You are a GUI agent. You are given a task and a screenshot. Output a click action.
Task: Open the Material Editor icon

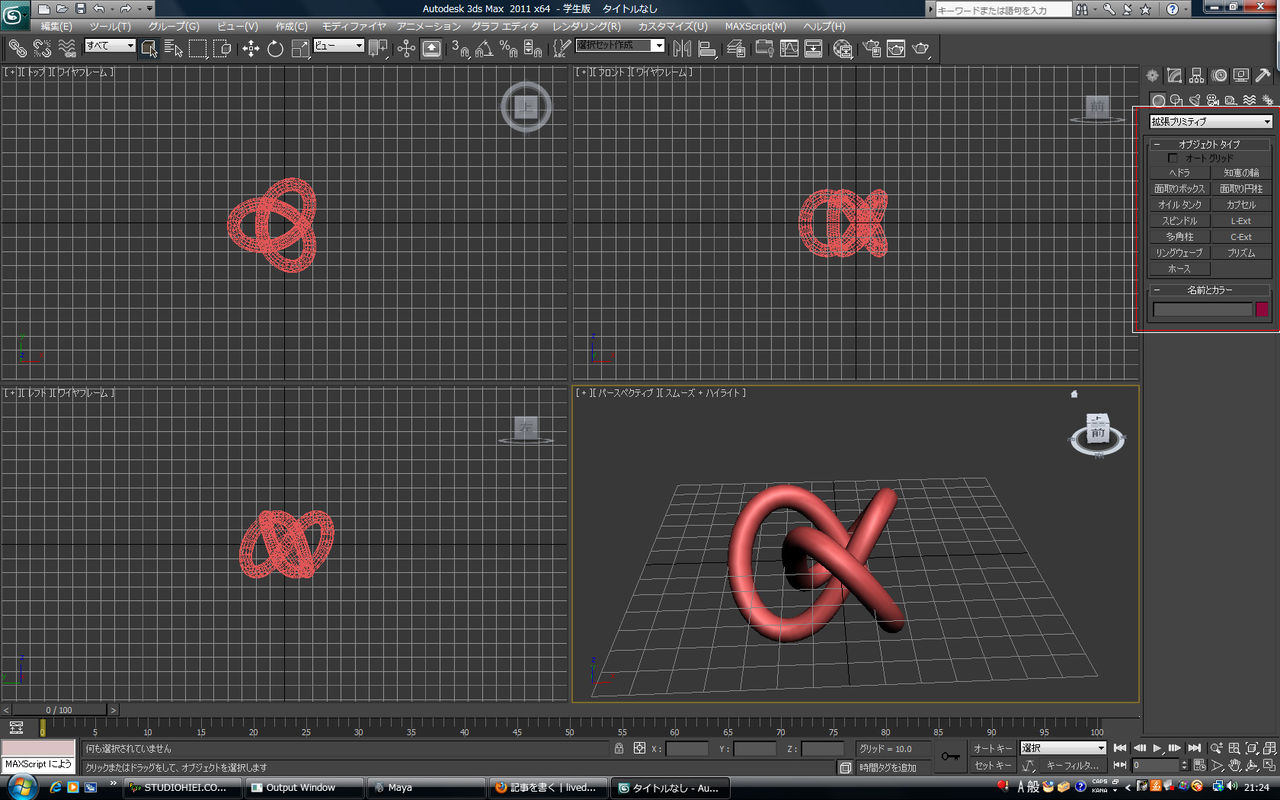(x=843, y=48)
